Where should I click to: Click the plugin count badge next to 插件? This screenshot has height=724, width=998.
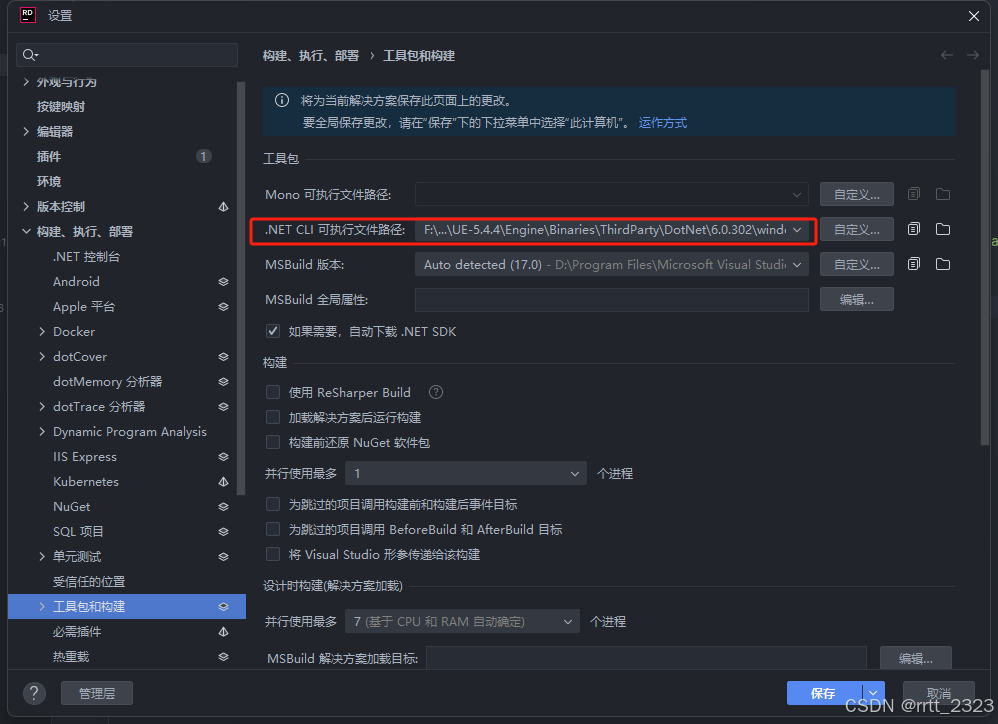203,157
